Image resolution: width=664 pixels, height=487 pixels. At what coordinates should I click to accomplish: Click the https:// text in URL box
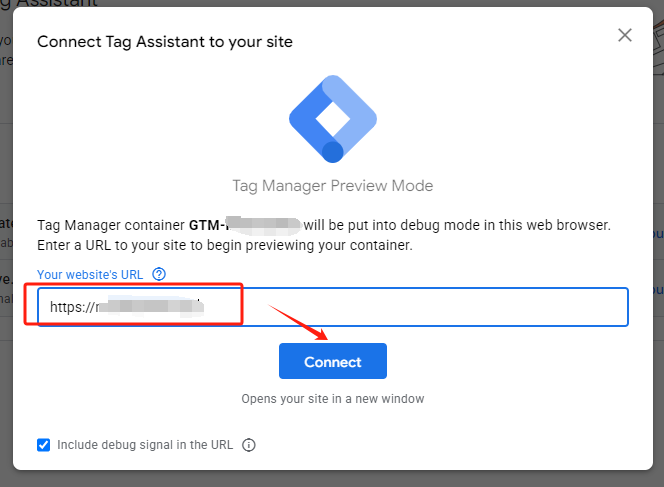[70, 307]
